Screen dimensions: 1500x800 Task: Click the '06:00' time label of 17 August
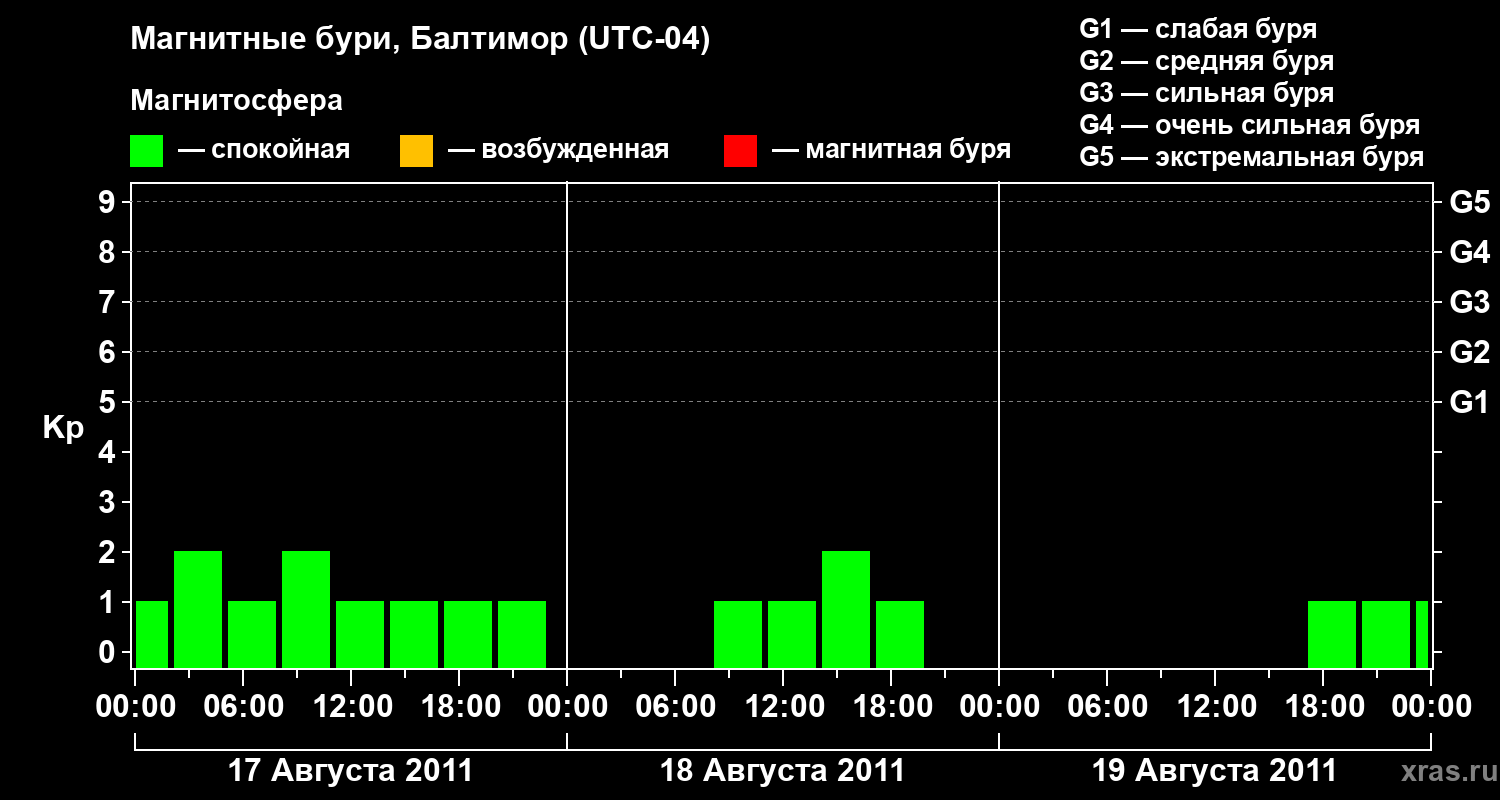click(x=243, y=706)
